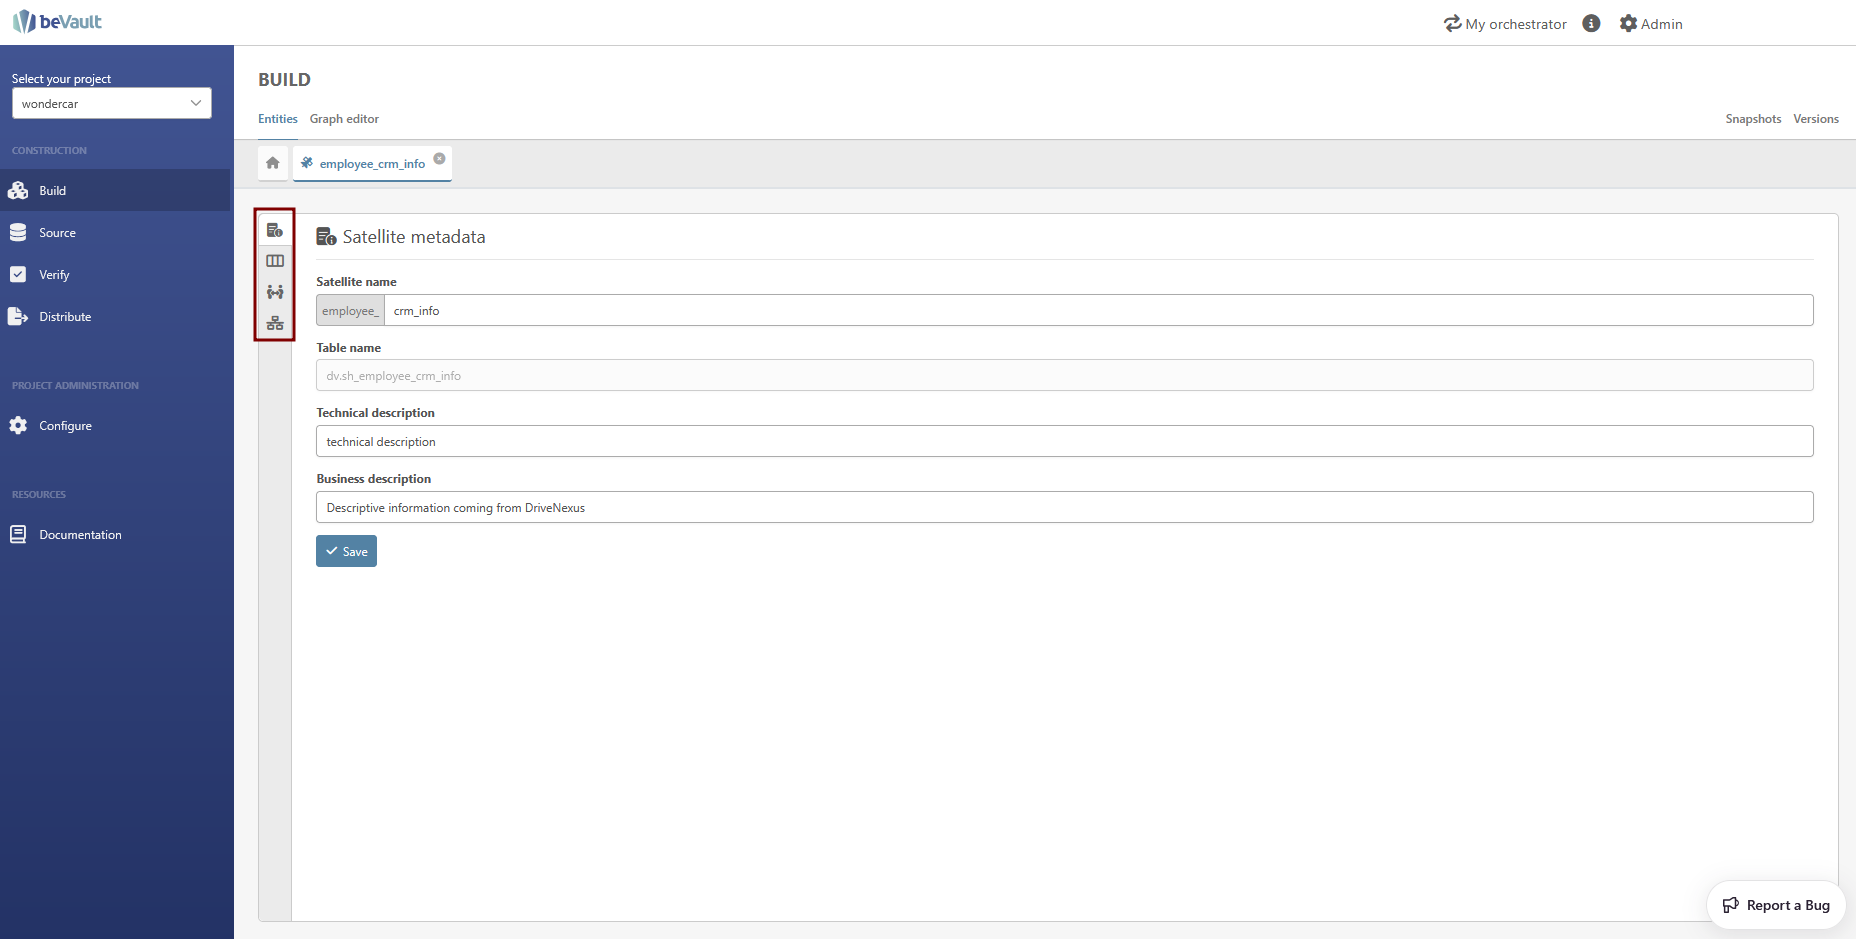The image size is (1856, 939).
Task: Navigate to Source in the sidebar
Action: point(57,233)
